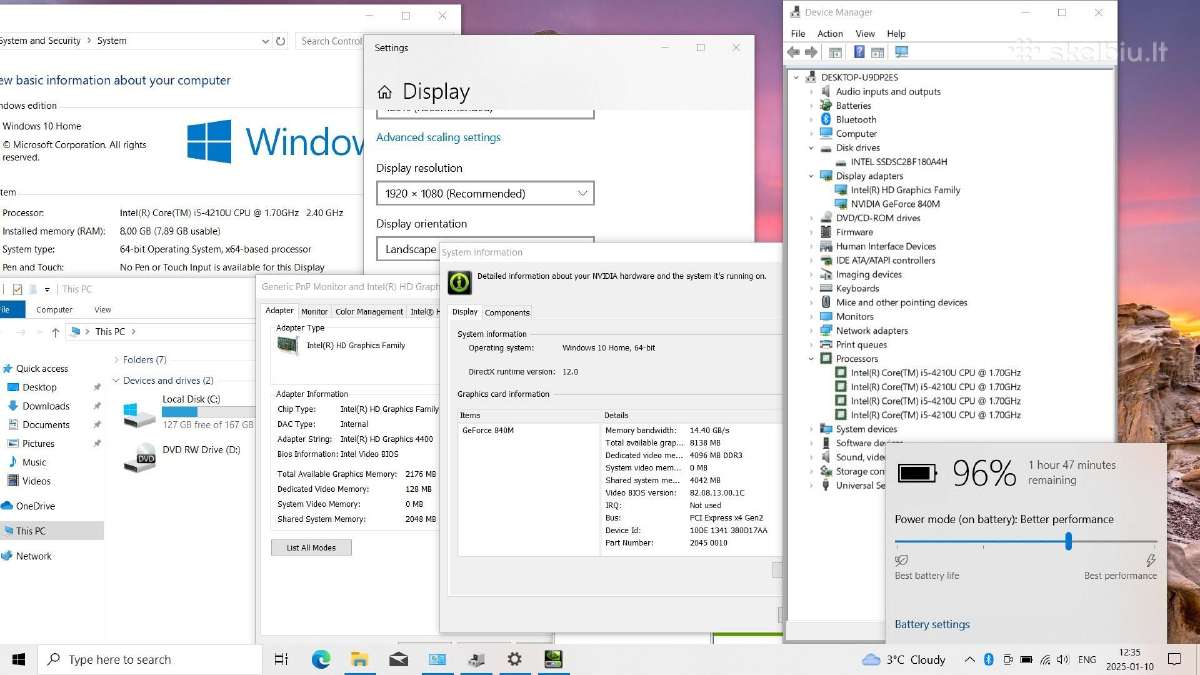Click the Settings gear on the taskbar
1200x675 pixels.
click(514, 659)
